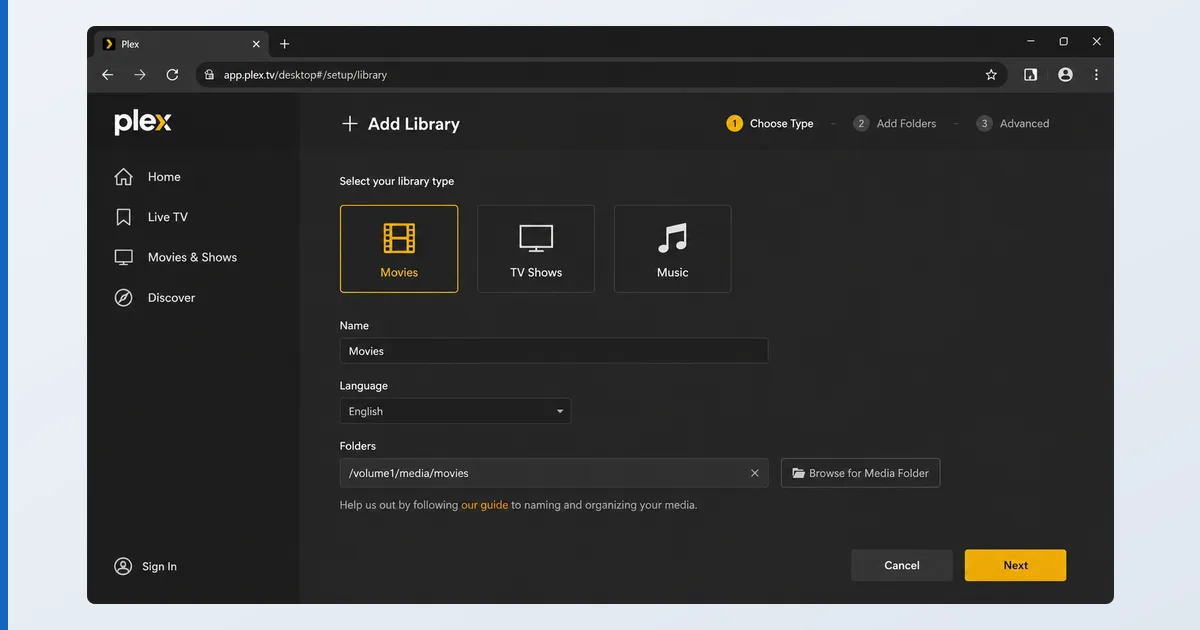This screenshot has width=1200, height=630.
Task: Bookmark this page with star icon
Action: click(991, 75)
